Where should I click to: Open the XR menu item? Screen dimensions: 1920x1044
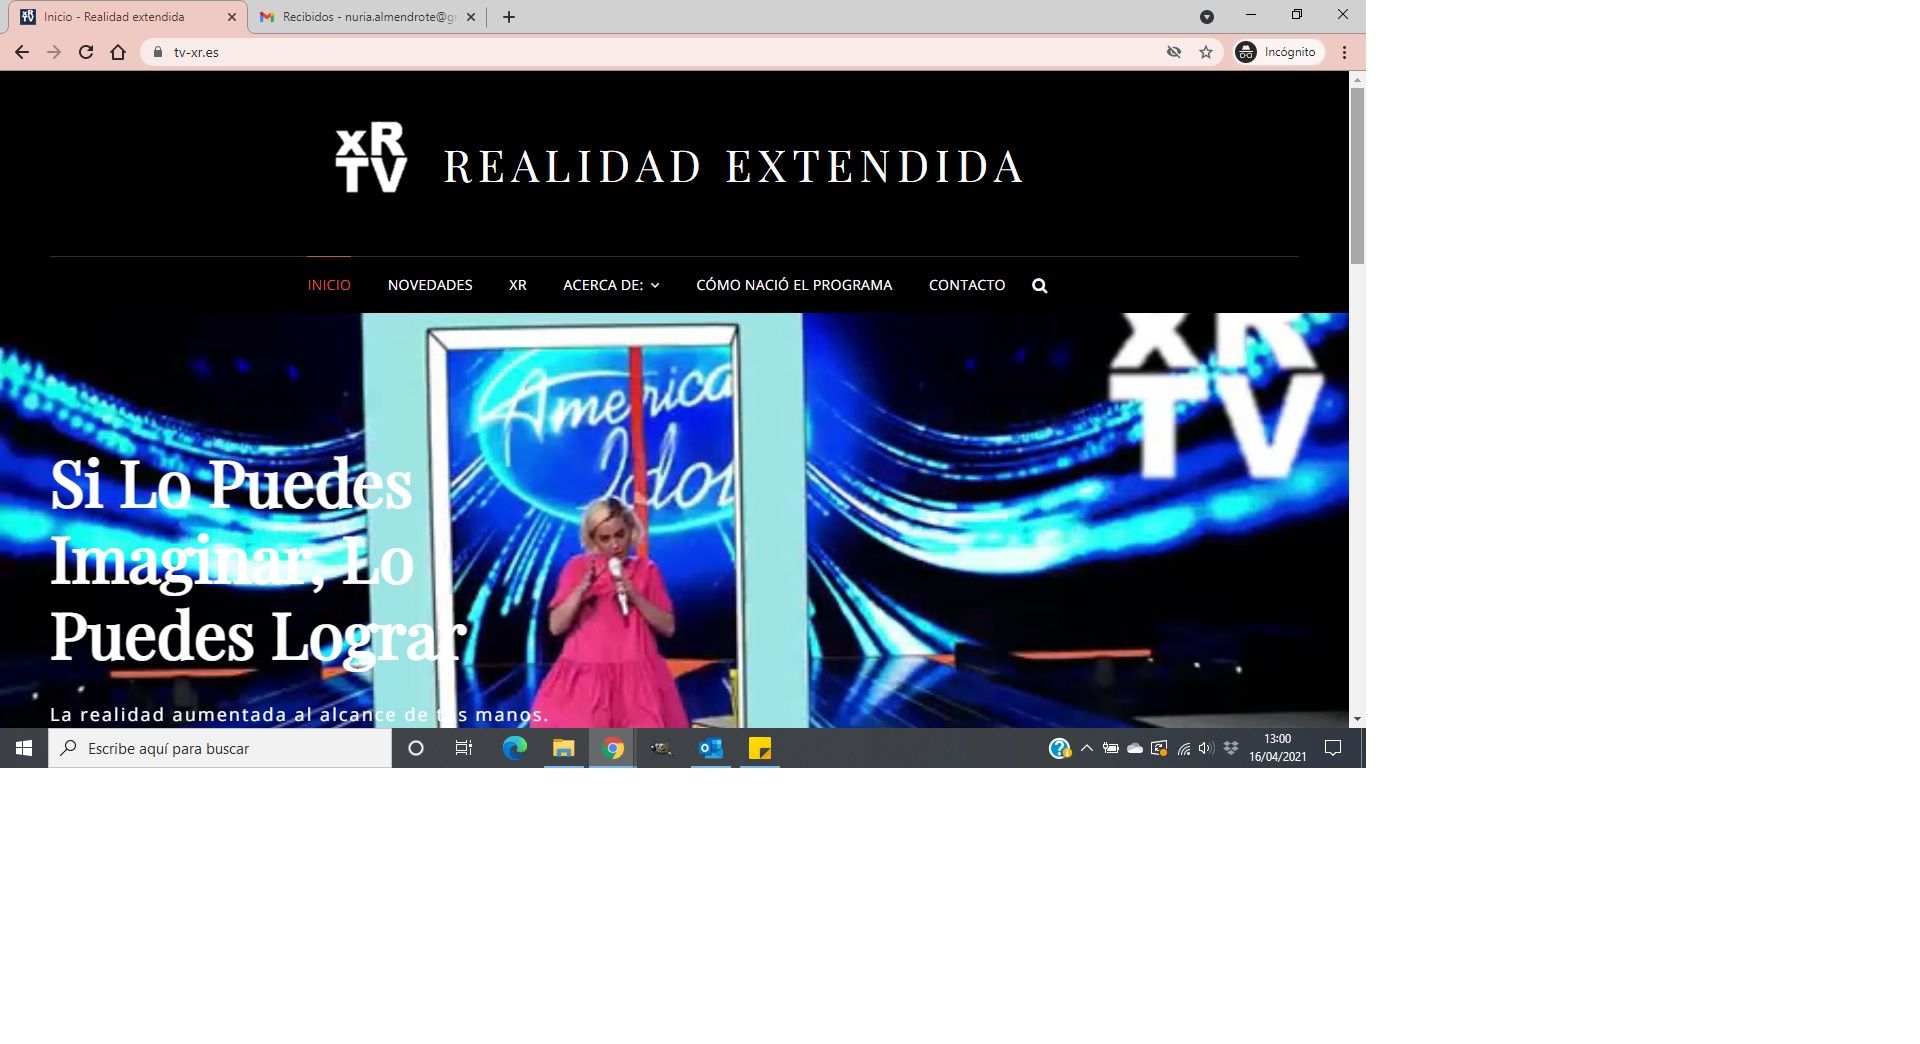click(x=517, y=285)
